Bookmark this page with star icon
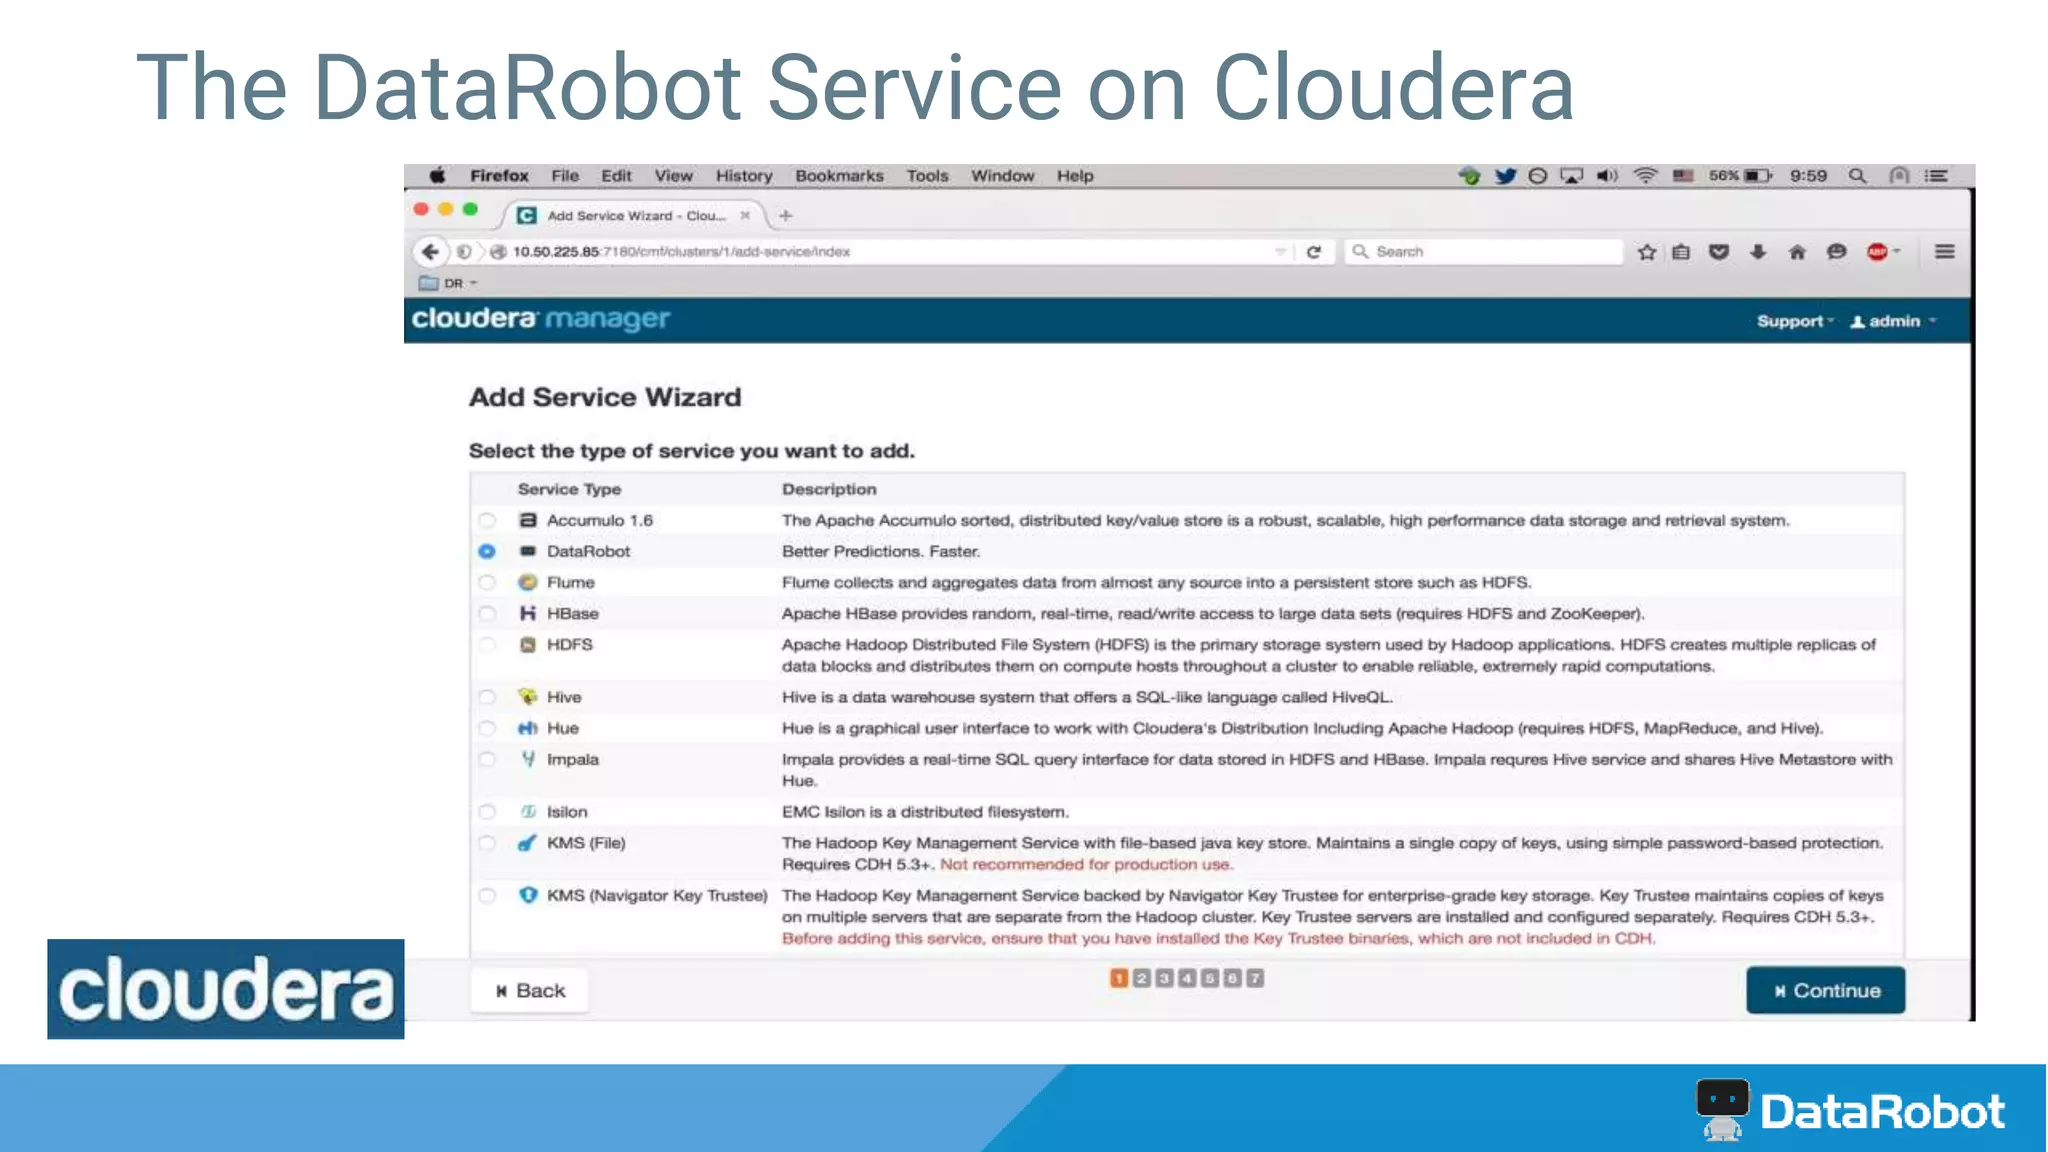 pyautogui.click(x=1647, y=252)
